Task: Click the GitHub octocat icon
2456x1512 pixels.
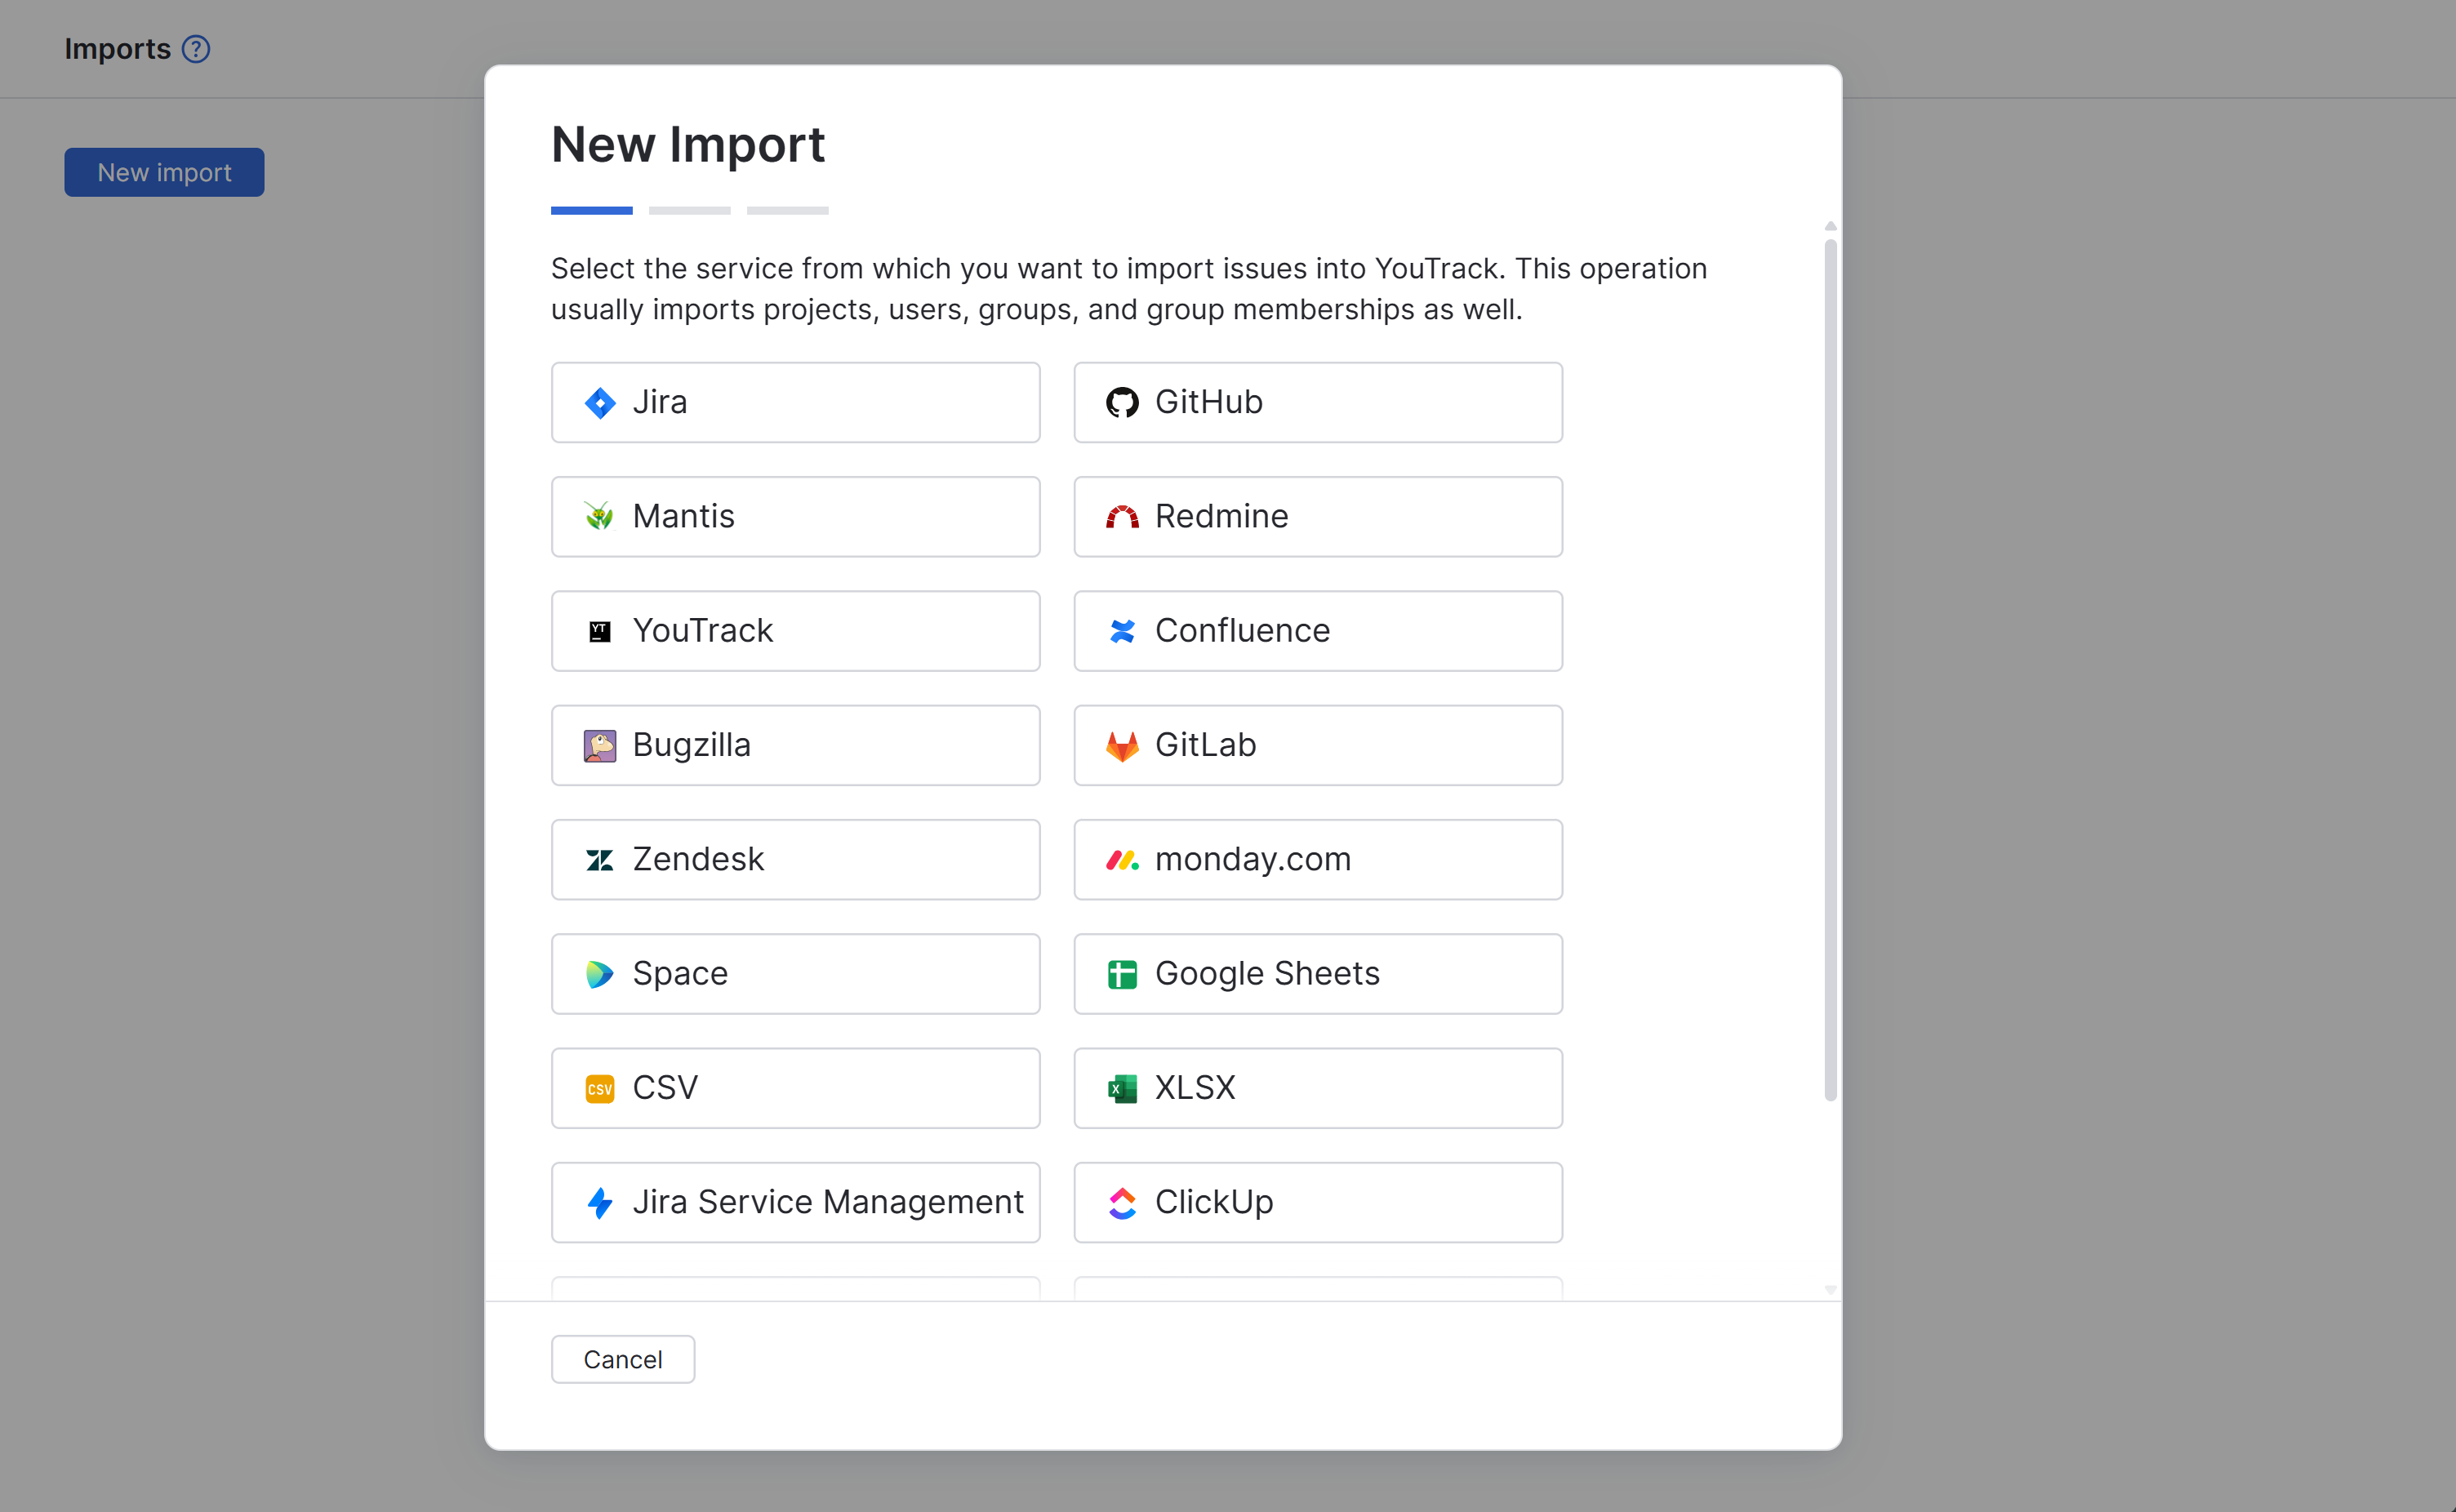Action: click(x=1122, y=403)
